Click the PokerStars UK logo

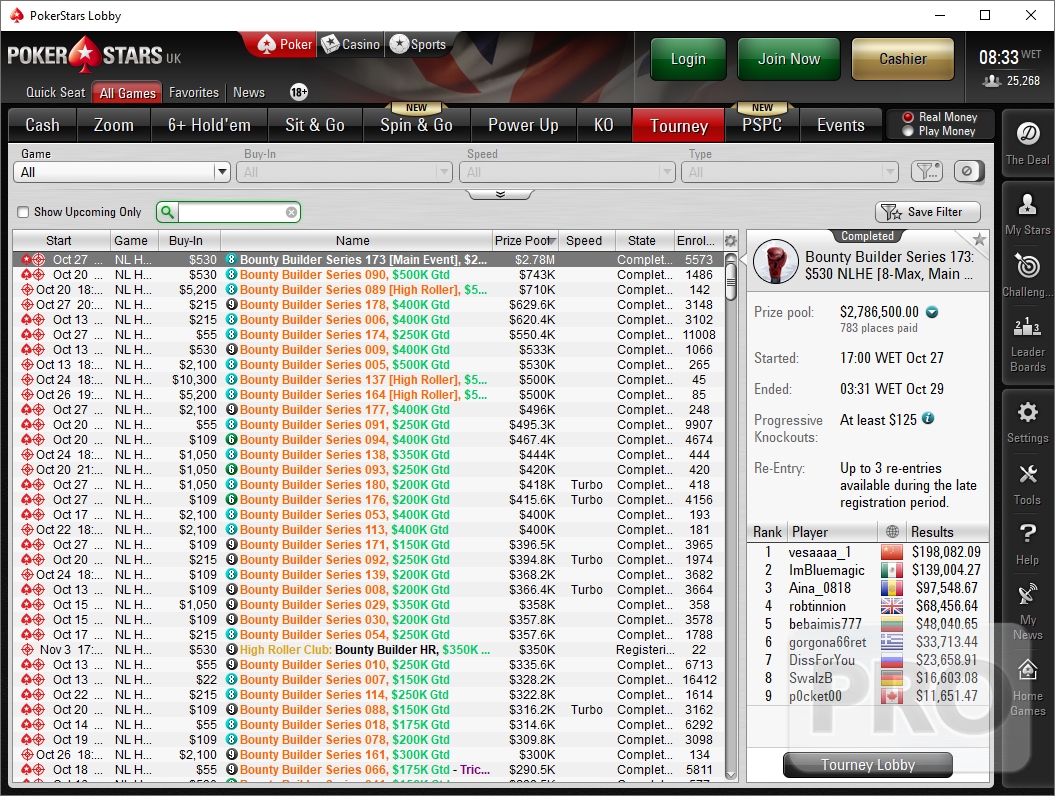click(94, 56)
